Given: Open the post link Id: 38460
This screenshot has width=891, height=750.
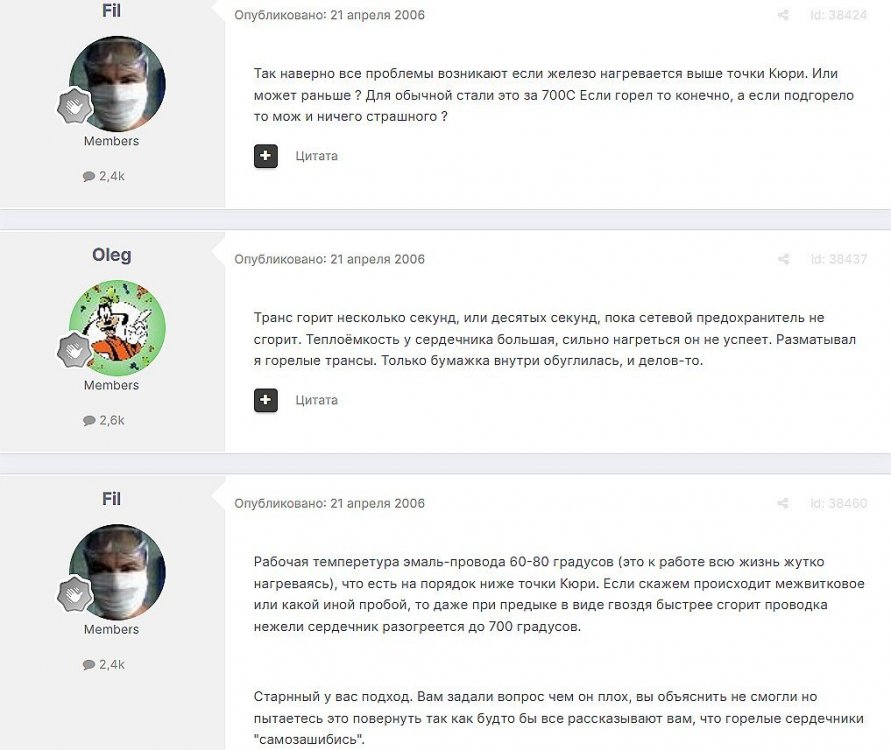Looking at the screenshot, I should [839, 503].
